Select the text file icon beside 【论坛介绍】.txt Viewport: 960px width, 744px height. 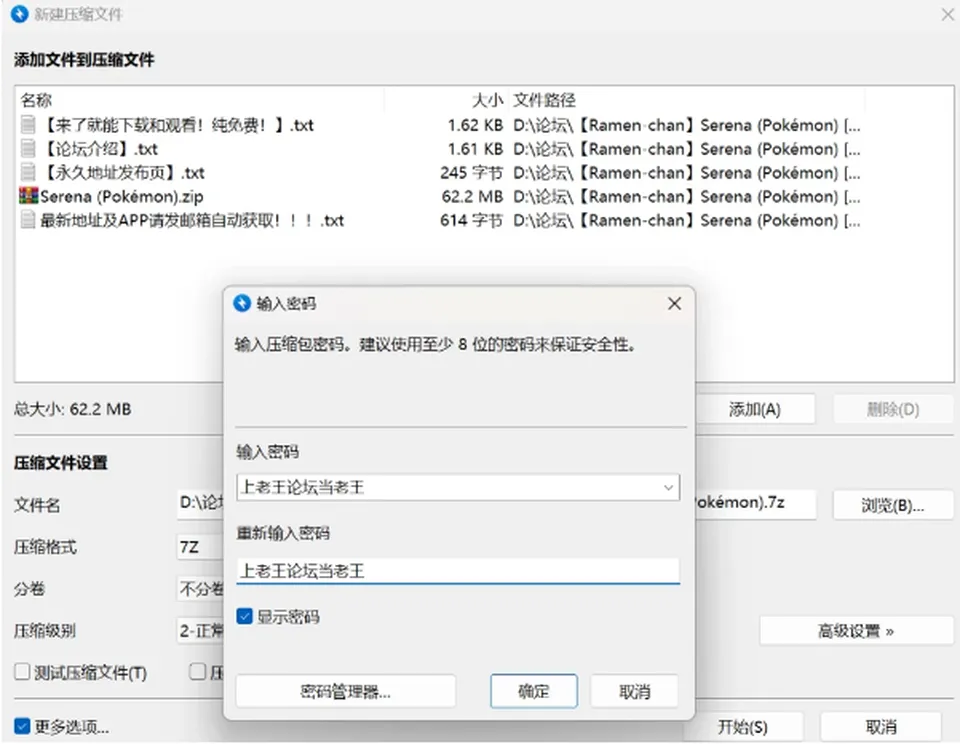(28, 149)
